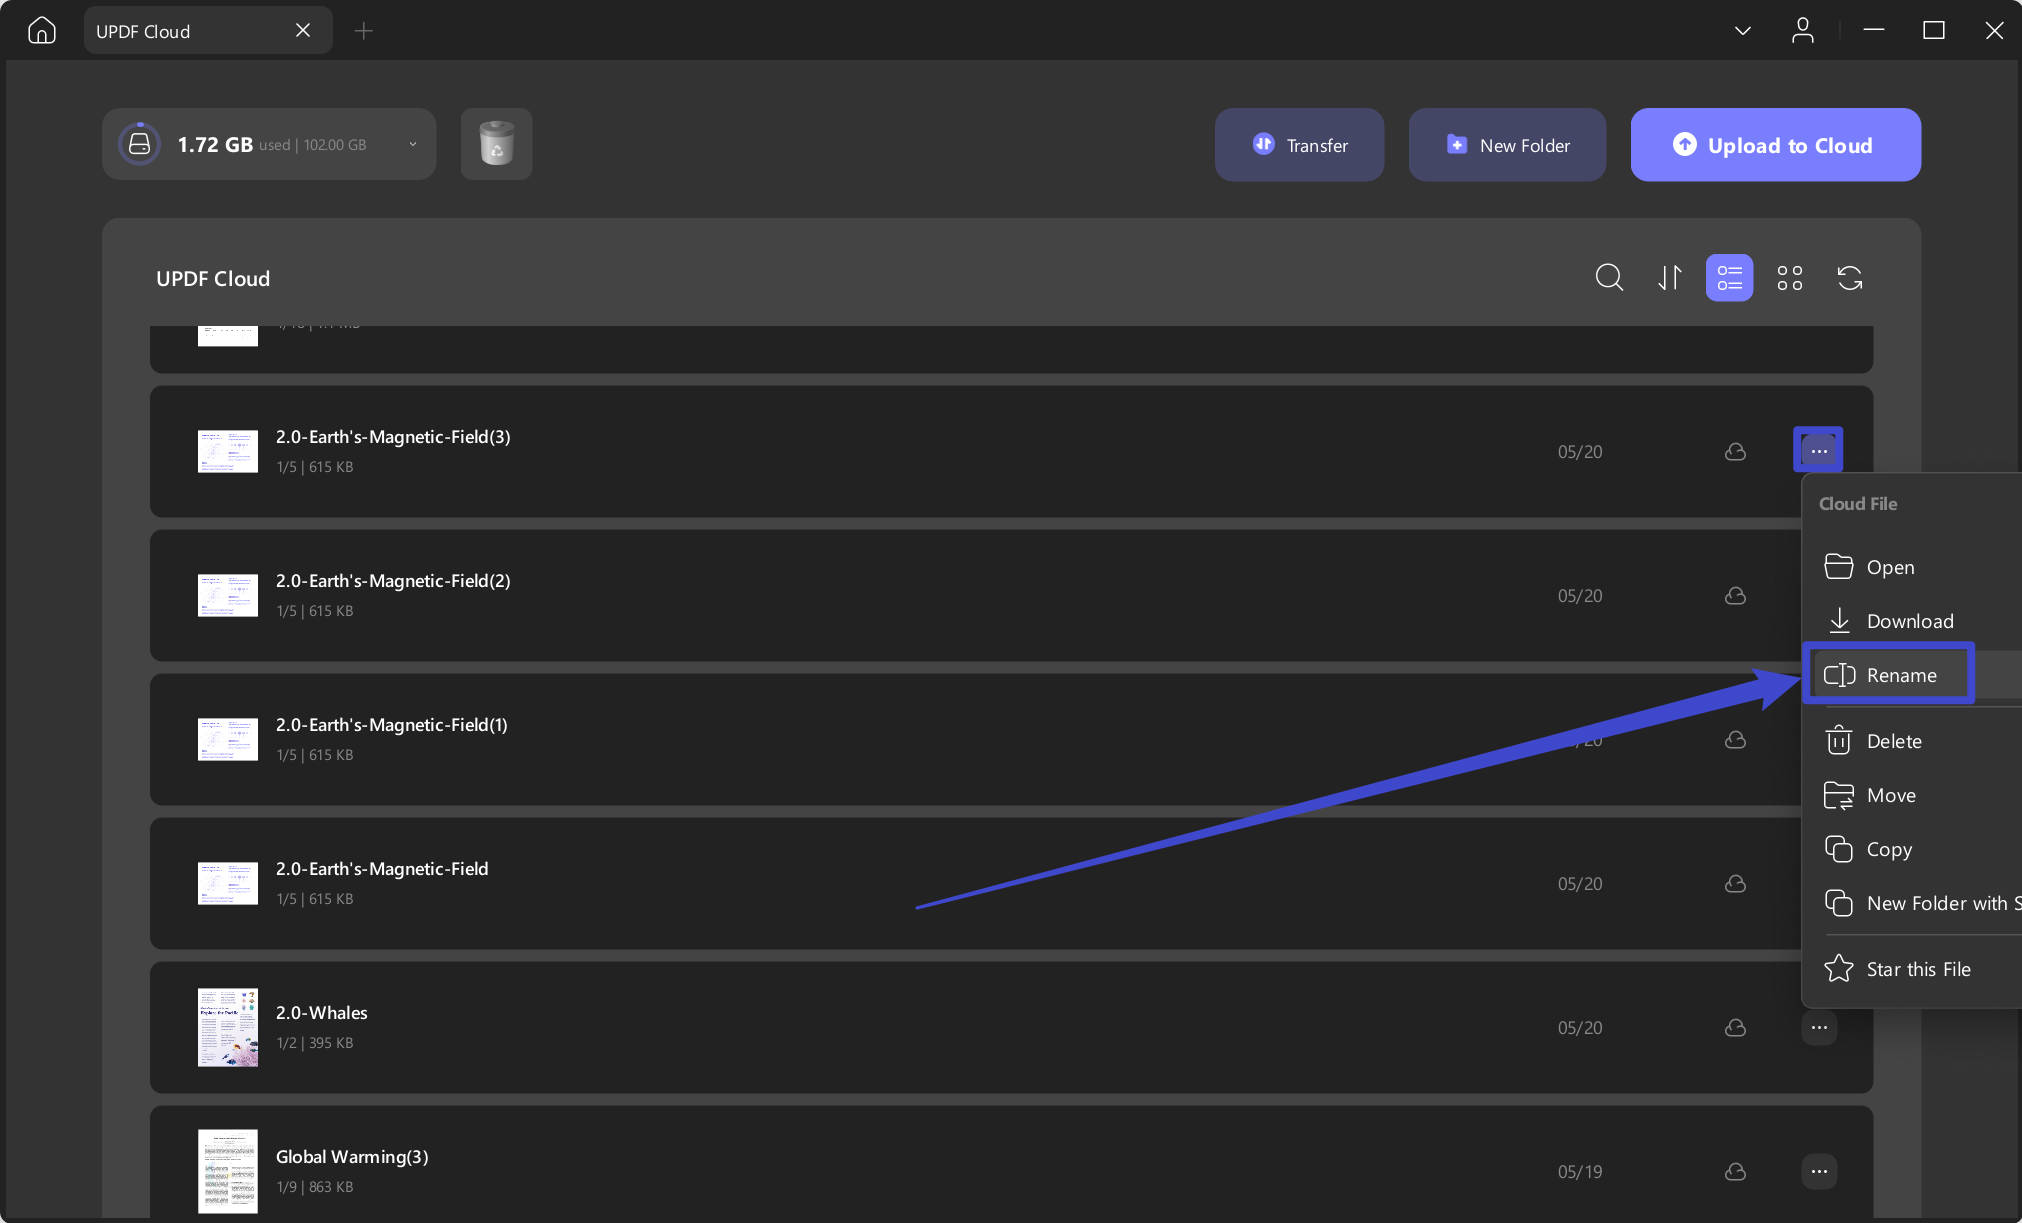Go to the home icon

coord(41,31)
